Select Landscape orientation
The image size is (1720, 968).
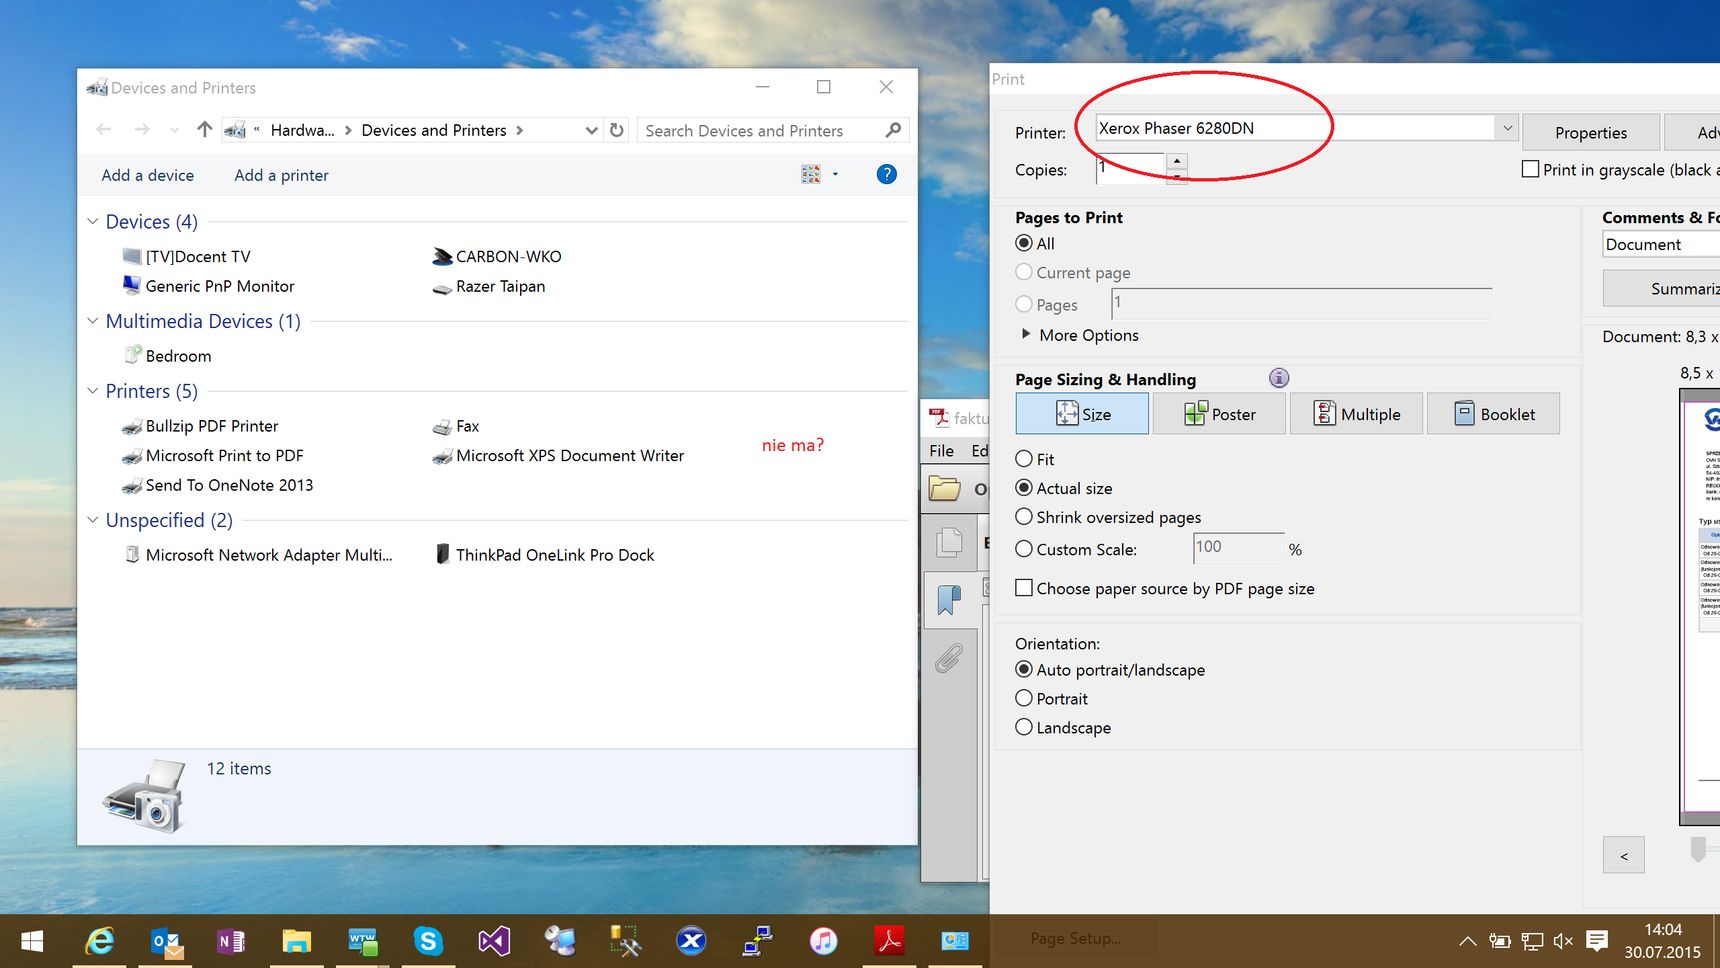[x=1023, y=727]
